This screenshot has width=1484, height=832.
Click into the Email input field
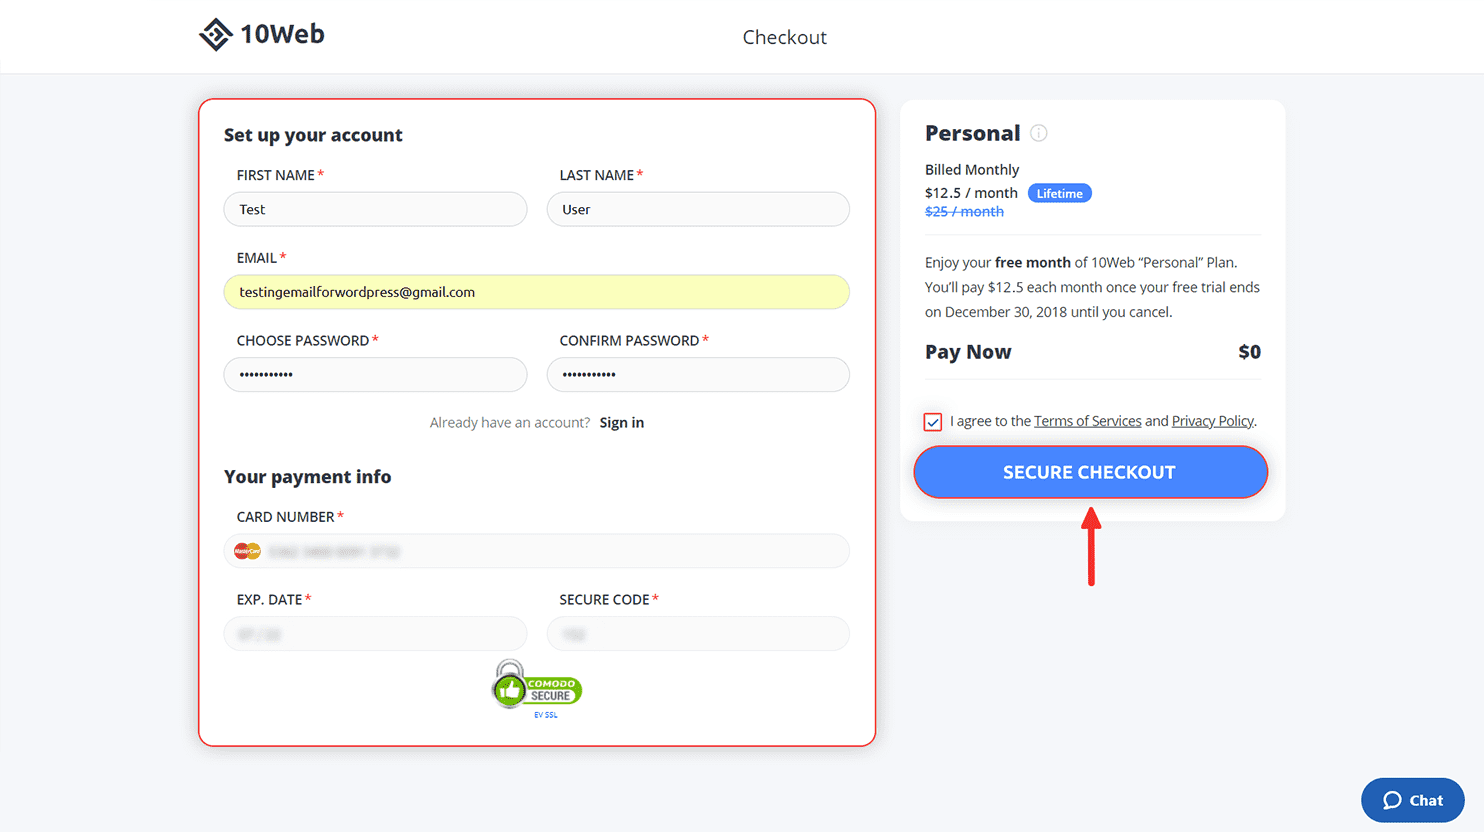pos(537,292)
